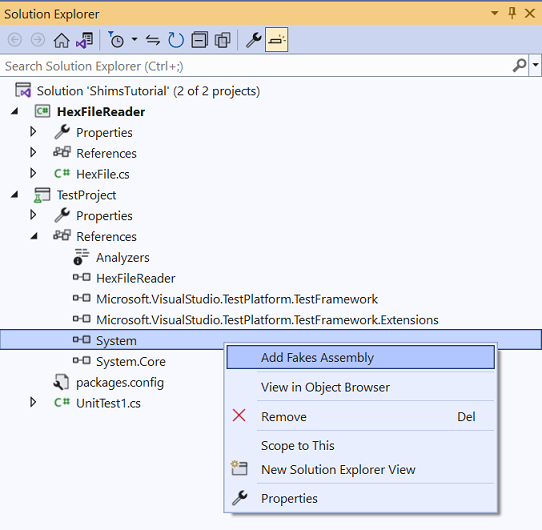The width and height of the screenshot is (542, 530).
Task: Choose New Solution Explorer View
Action: point(361,469)
